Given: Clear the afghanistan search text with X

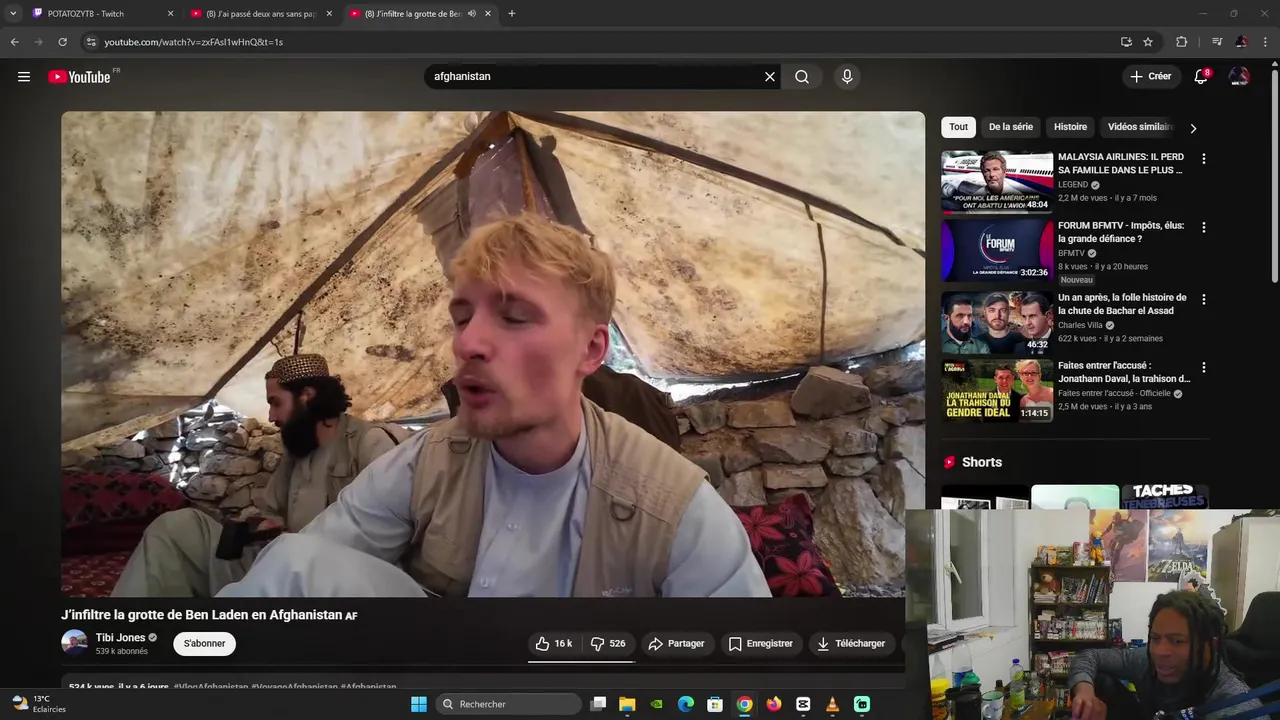Looking at the screenshot, I should (770, 77).
